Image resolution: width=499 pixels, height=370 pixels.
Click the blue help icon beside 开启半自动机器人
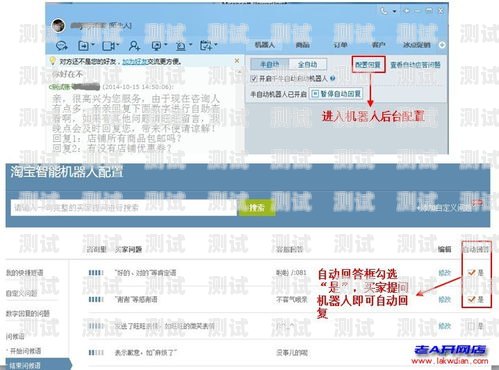coord(332,79)
